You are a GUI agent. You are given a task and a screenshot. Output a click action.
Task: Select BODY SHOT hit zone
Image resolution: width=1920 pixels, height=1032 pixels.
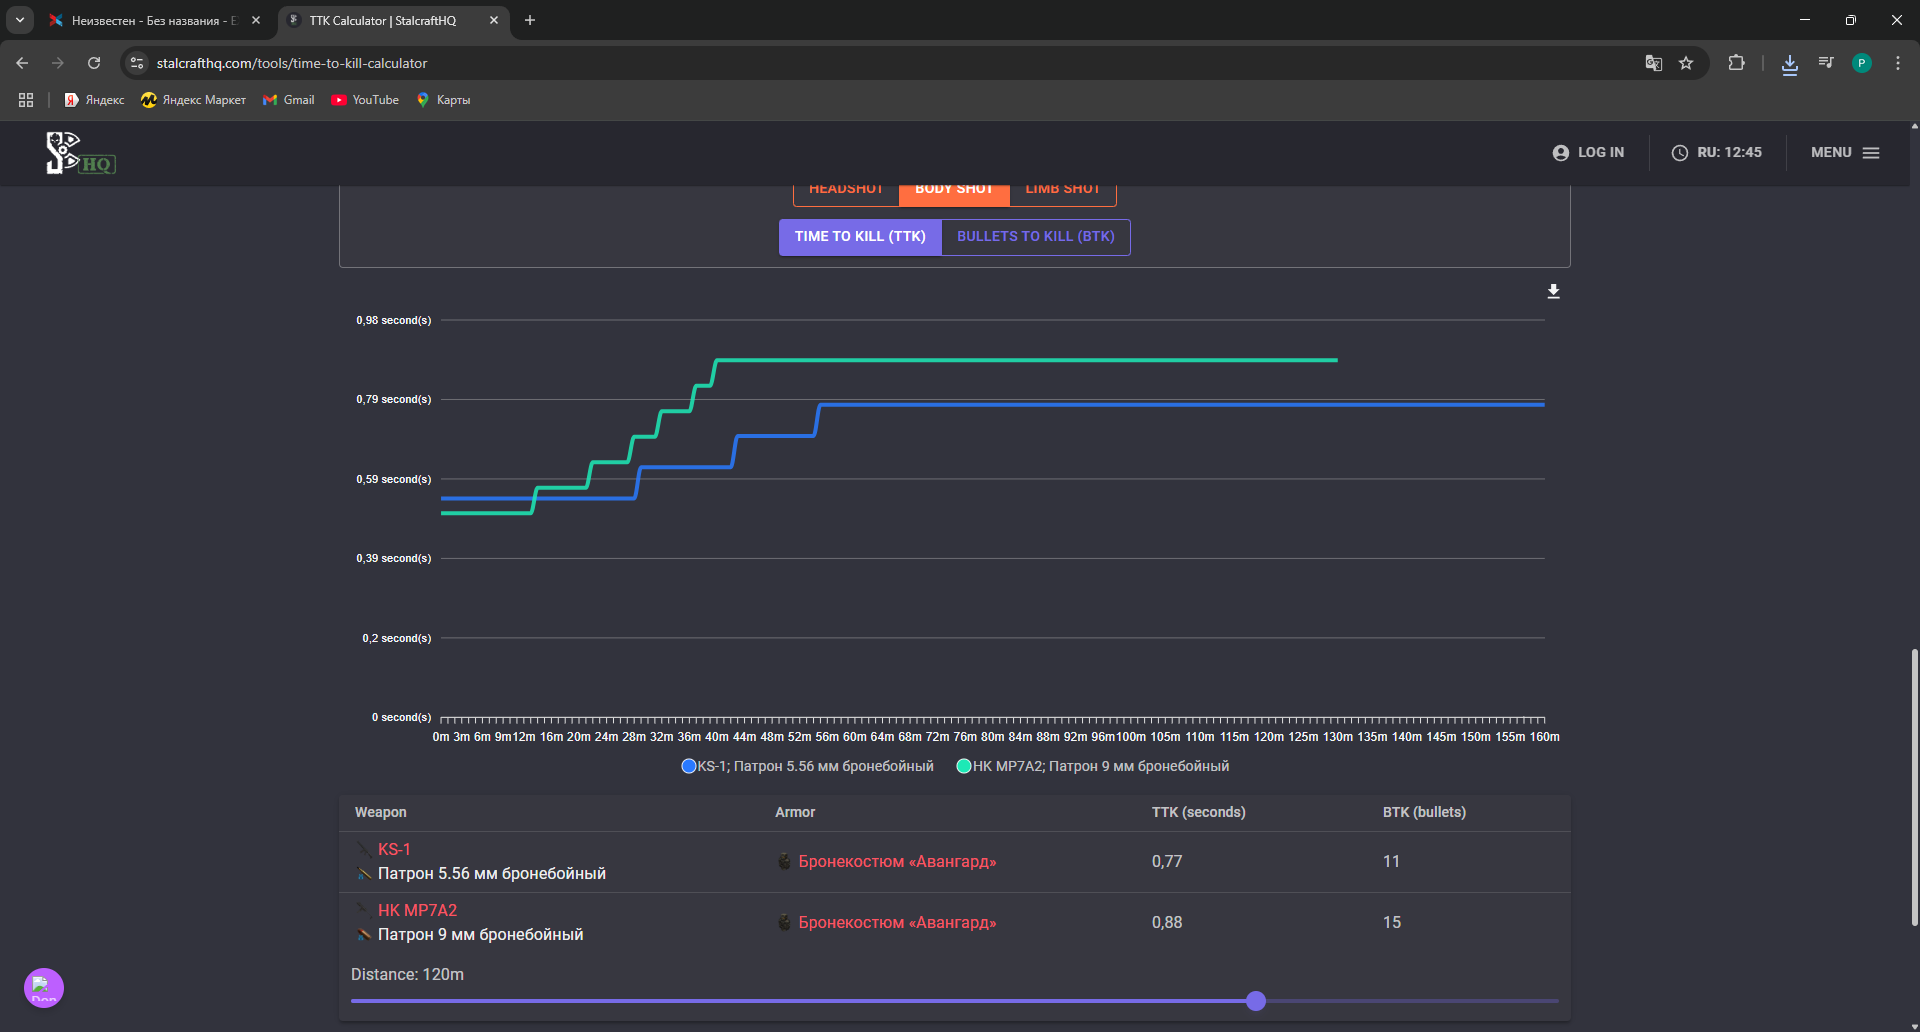(954, 193)
